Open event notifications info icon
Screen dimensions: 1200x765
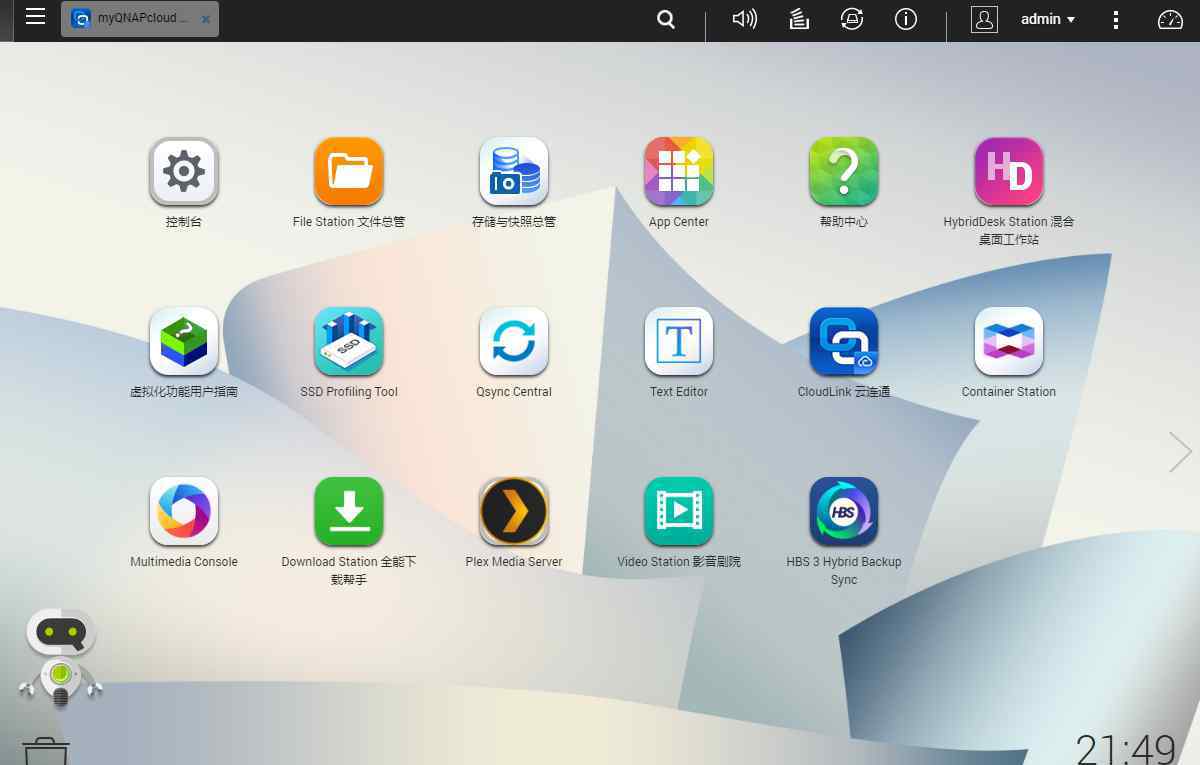[x=906, y=19]
